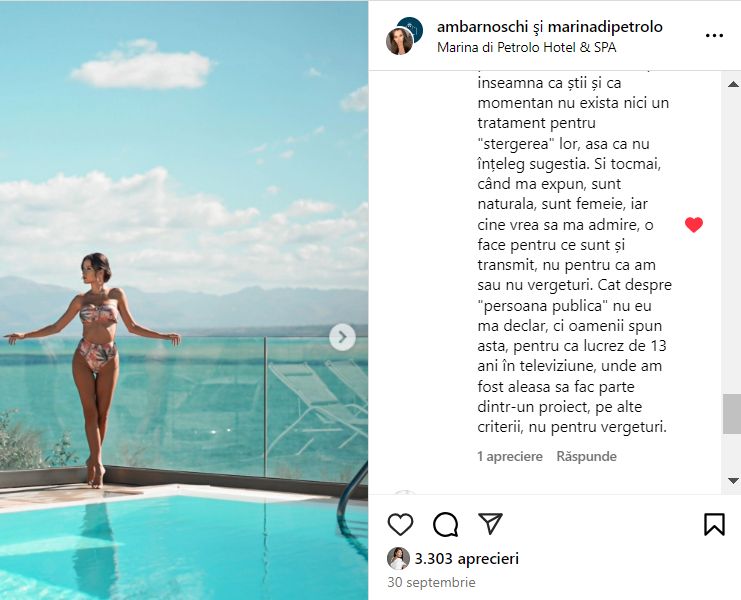Viewport: 741px width, 600px height.
Task: Click the 30 septembrie post date
Action: point(431,582)
